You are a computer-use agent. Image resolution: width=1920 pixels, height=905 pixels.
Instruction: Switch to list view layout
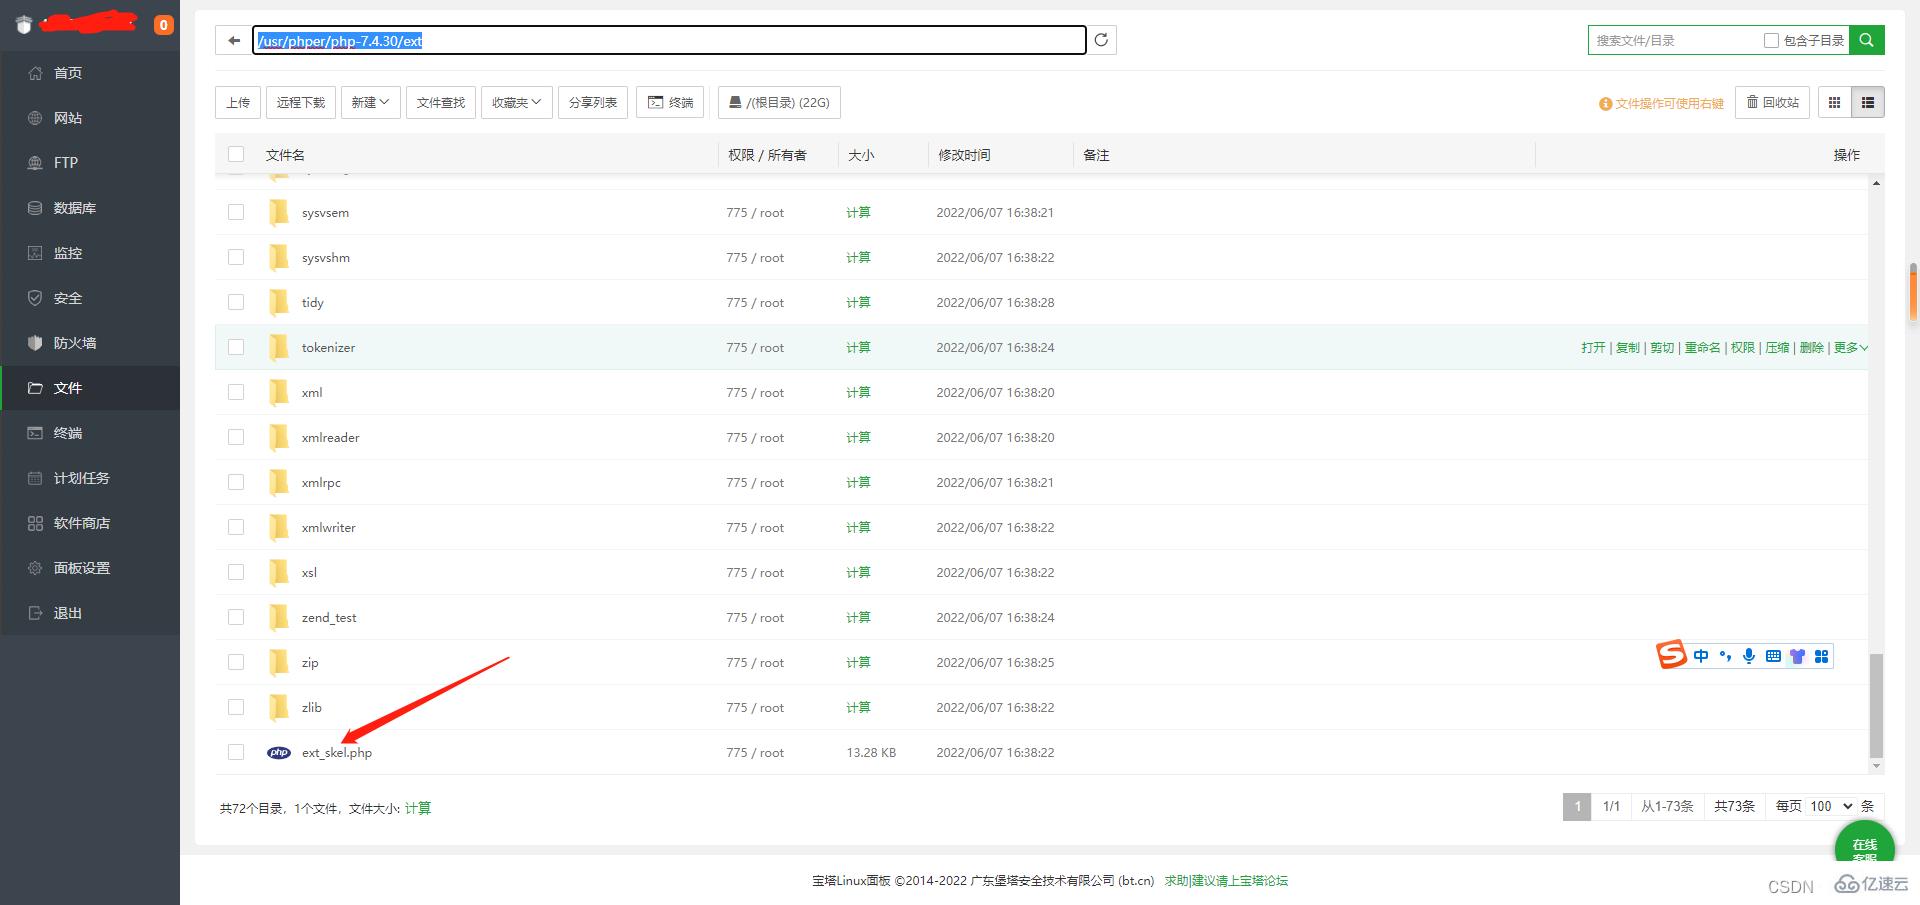click(1867, 102)
